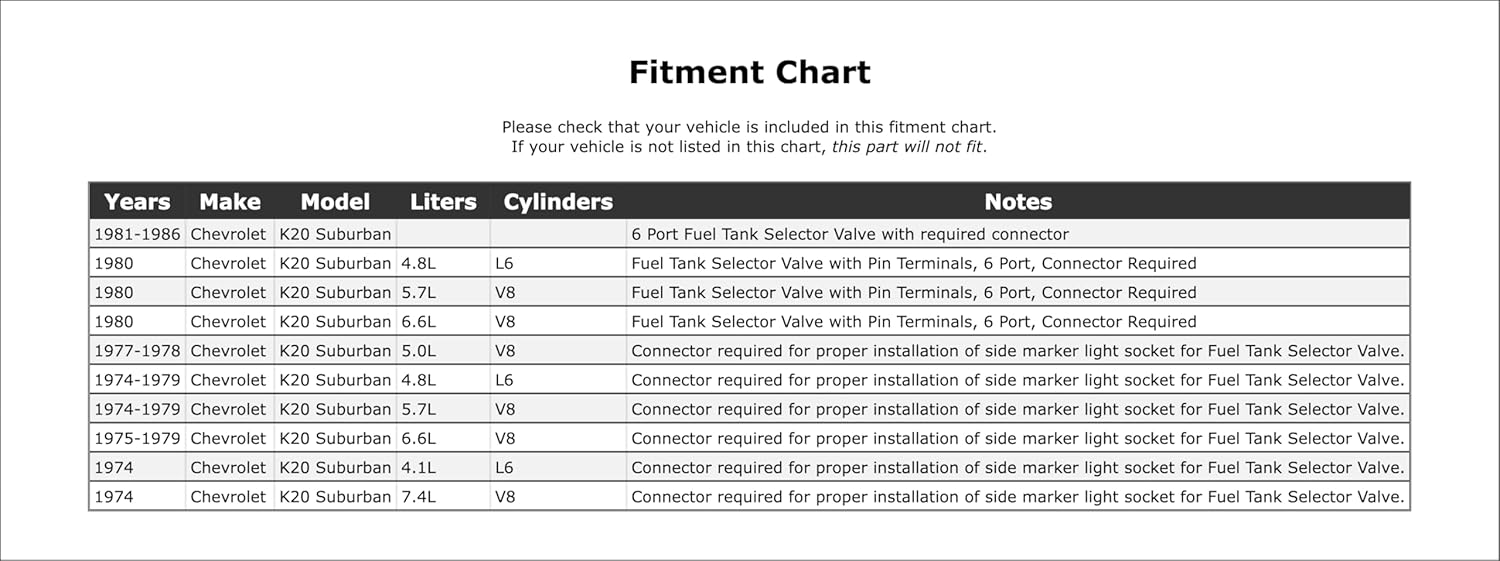This screenshot has height=561, width=1500.
Task: Click the note "6 Port Fuel Tank Selector Valve with required connector"
Action: click(850, 235)
